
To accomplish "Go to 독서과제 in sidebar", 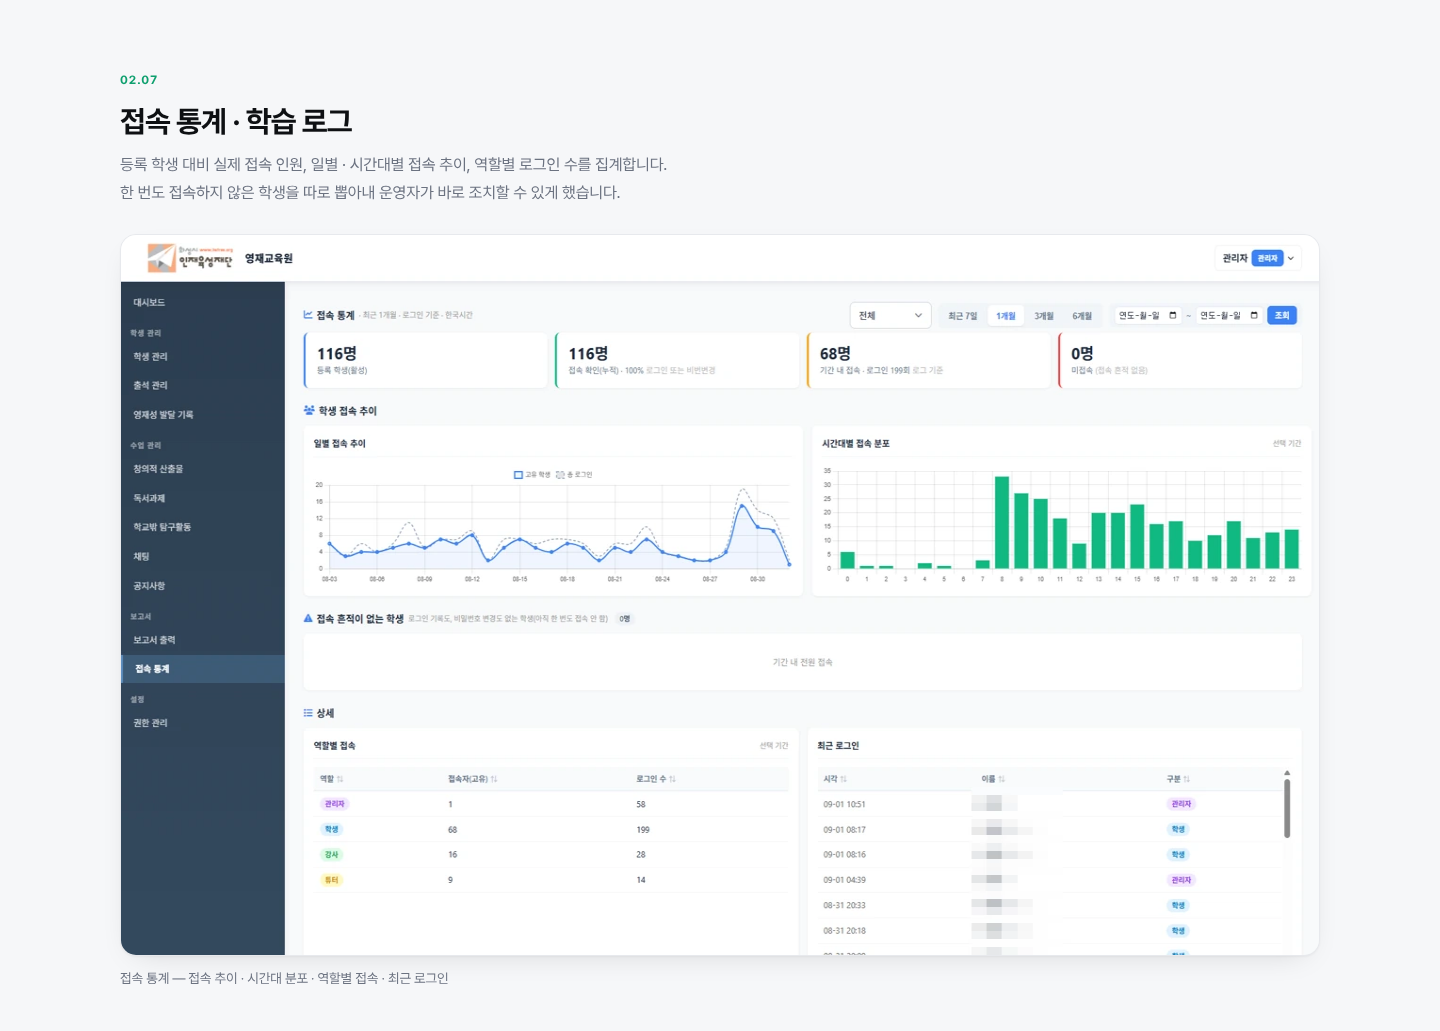I will click(x=203, y=498).
